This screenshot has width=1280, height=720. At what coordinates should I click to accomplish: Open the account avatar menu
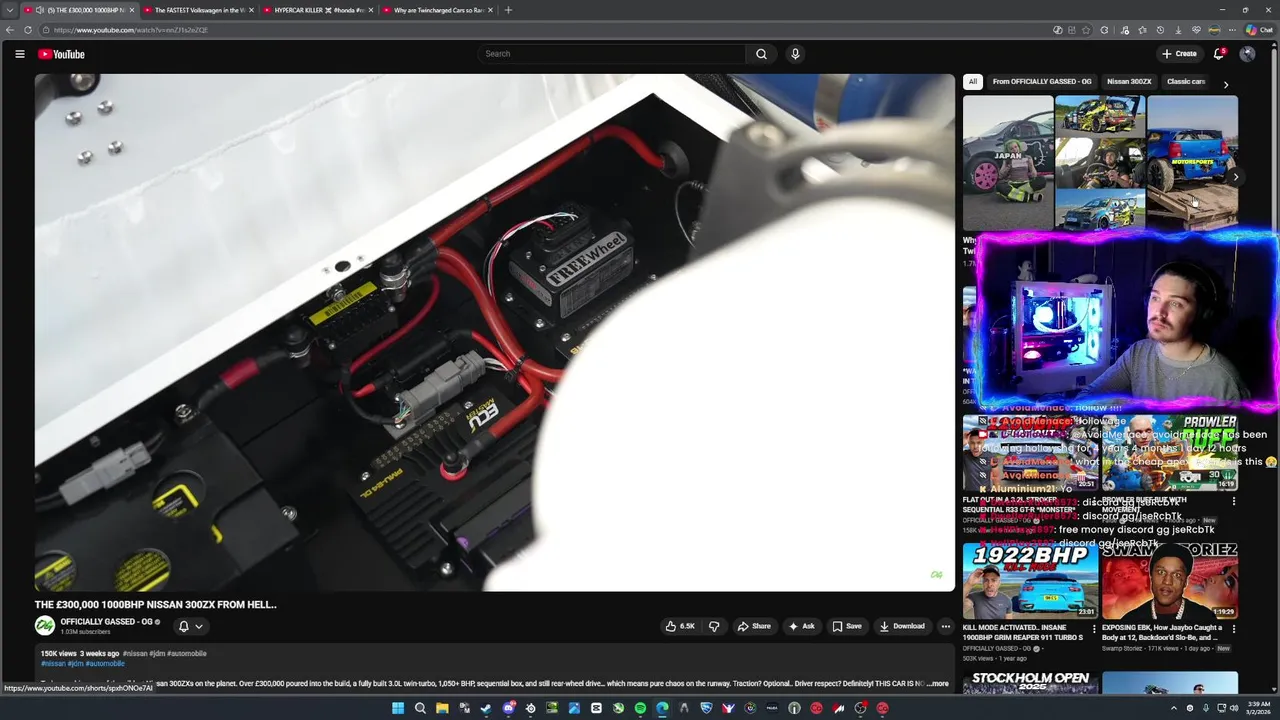(1247, 54)
